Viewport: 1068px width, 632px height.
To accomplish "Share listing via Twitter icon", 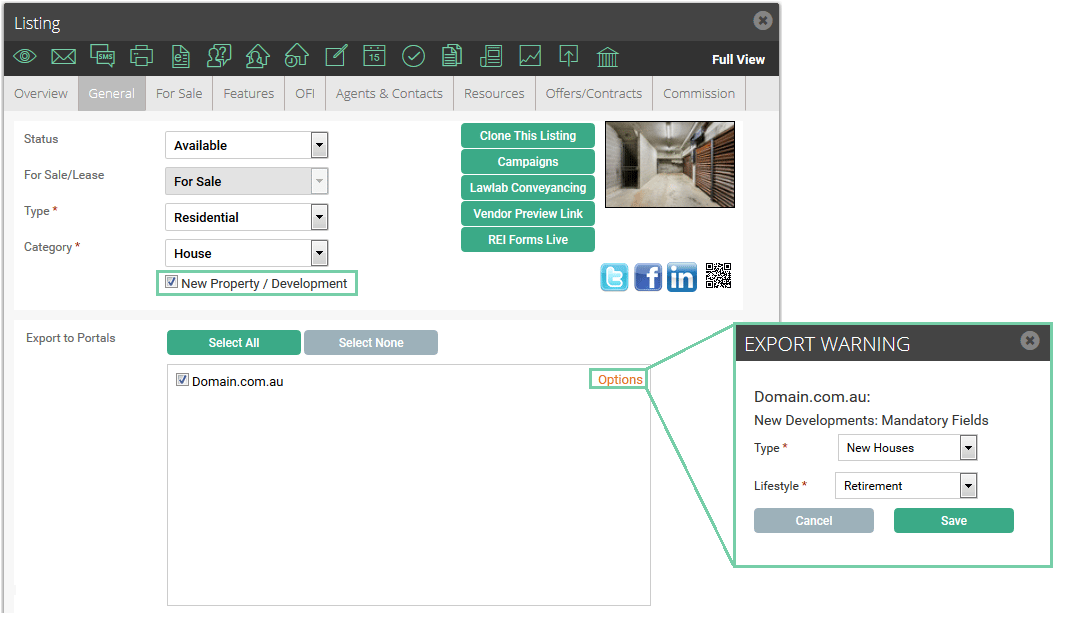I will tap(614, 277).
